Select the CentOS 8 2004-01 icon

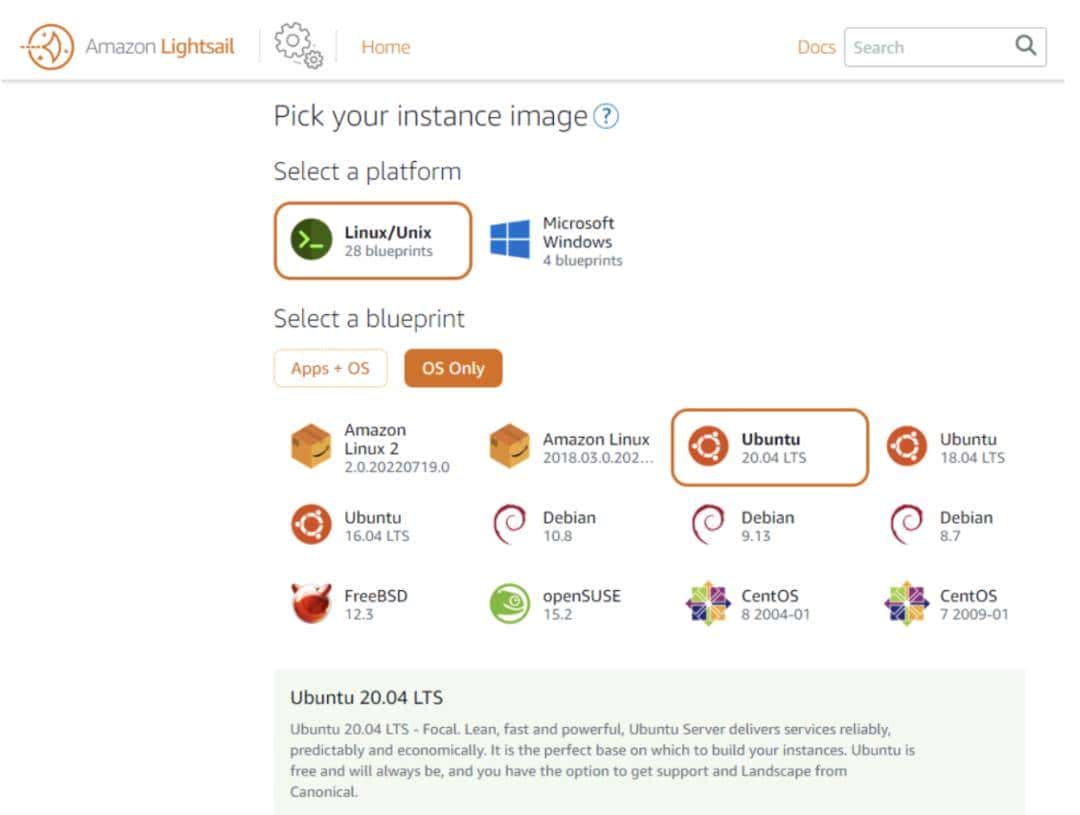[x=708, y=604]
